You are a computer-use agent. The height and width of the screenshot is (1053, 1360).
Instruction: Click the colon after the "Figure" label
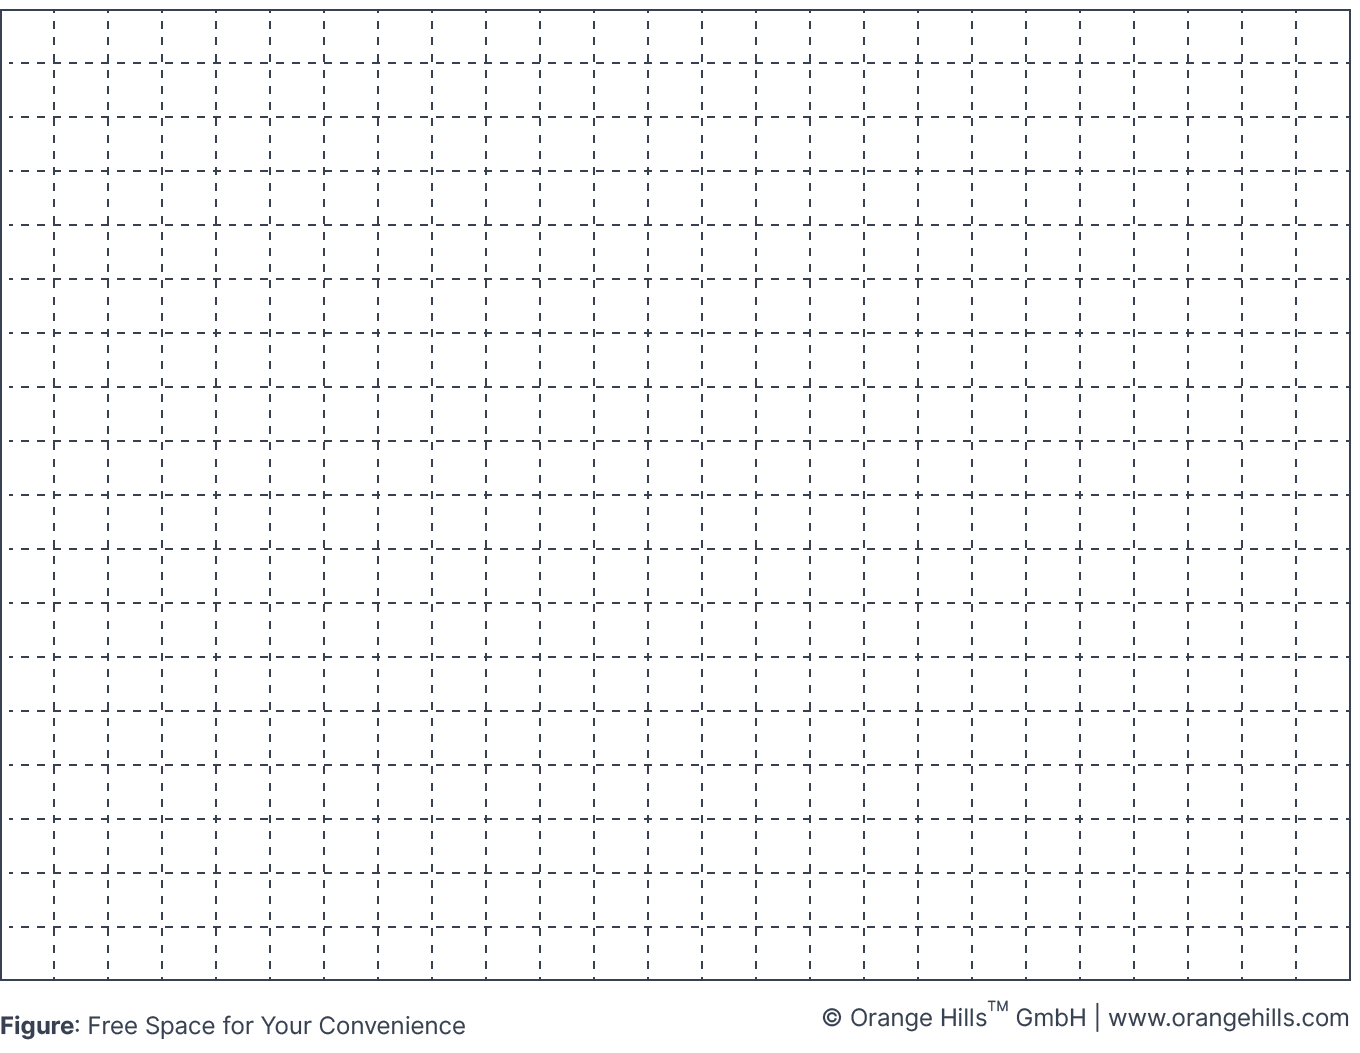[77, 1027]
